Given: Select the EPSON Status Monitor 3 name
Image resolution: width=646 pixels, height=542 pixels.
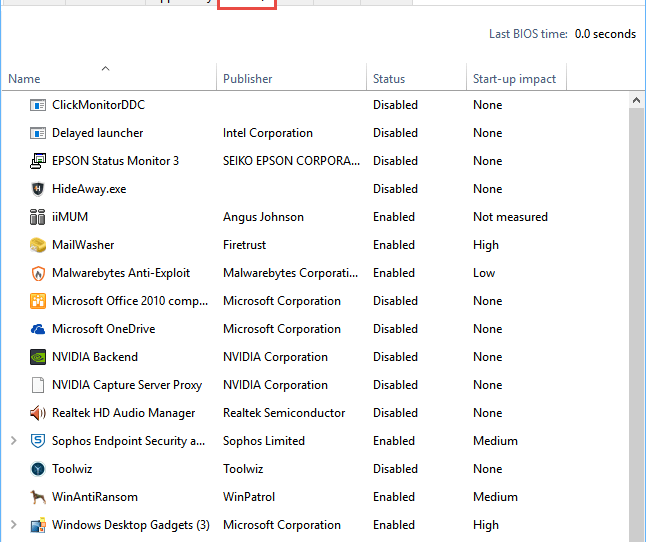Looking at the screenshot, I should [115, 161].
